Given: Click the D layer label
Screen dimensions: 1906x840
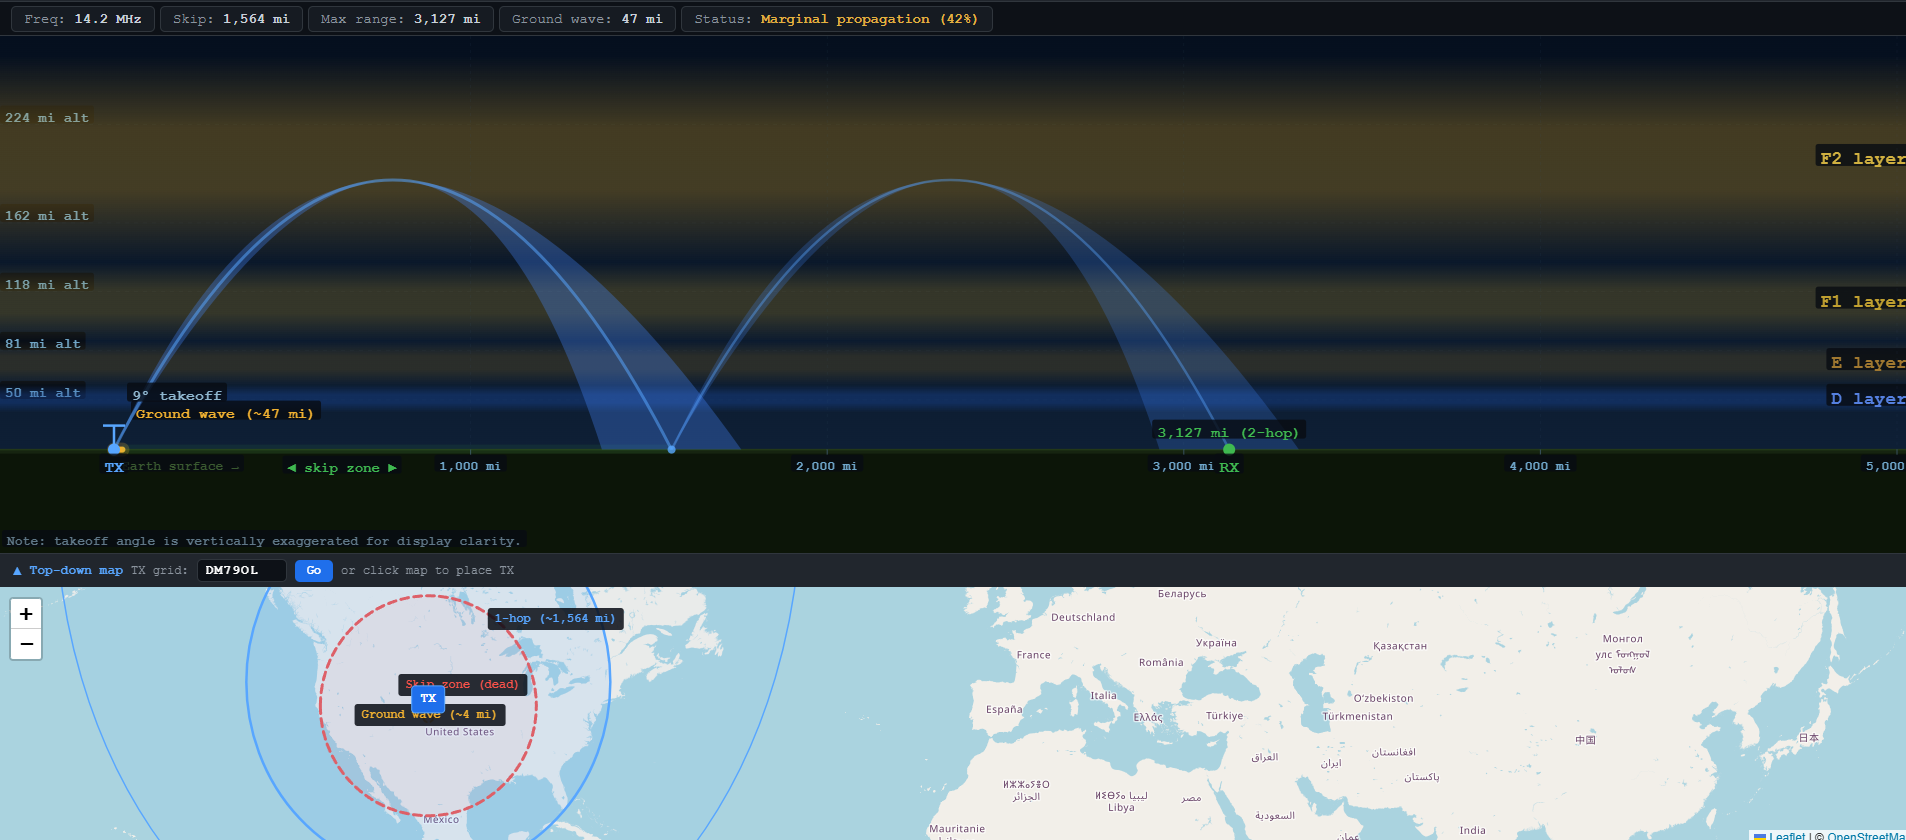Looking at the screenshot, I should [1867, 398].
